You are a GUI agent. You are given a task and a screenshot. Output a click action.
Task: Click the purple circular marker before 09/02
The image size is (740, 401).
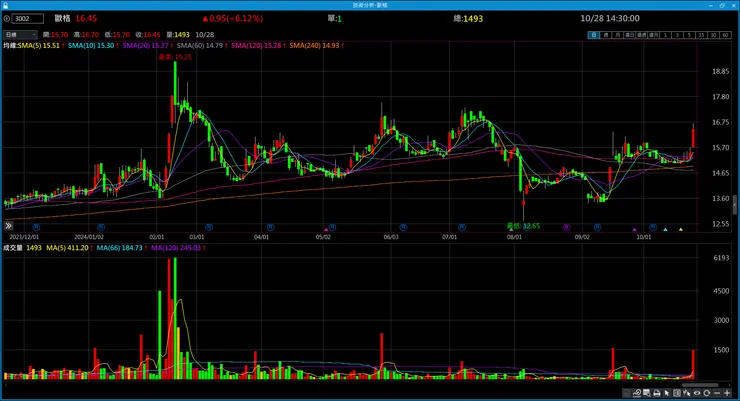566,227
